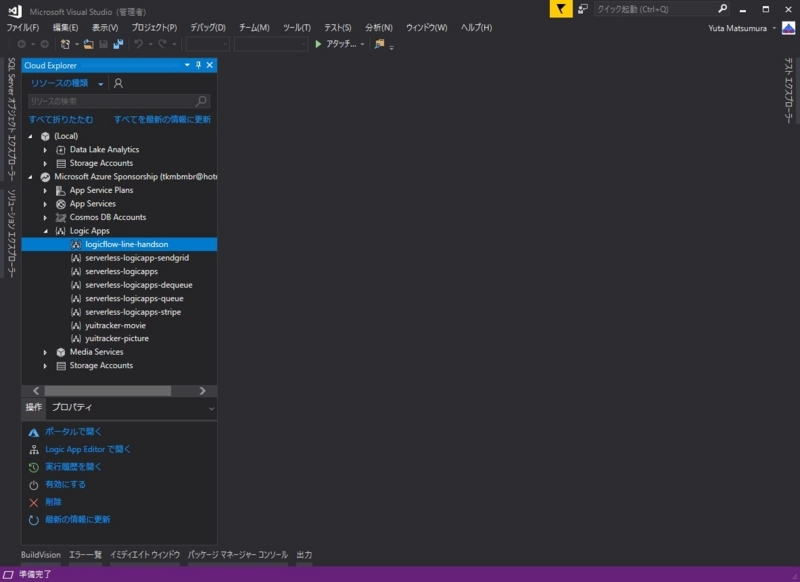Open the ヘルプ(H) menu

476,28
